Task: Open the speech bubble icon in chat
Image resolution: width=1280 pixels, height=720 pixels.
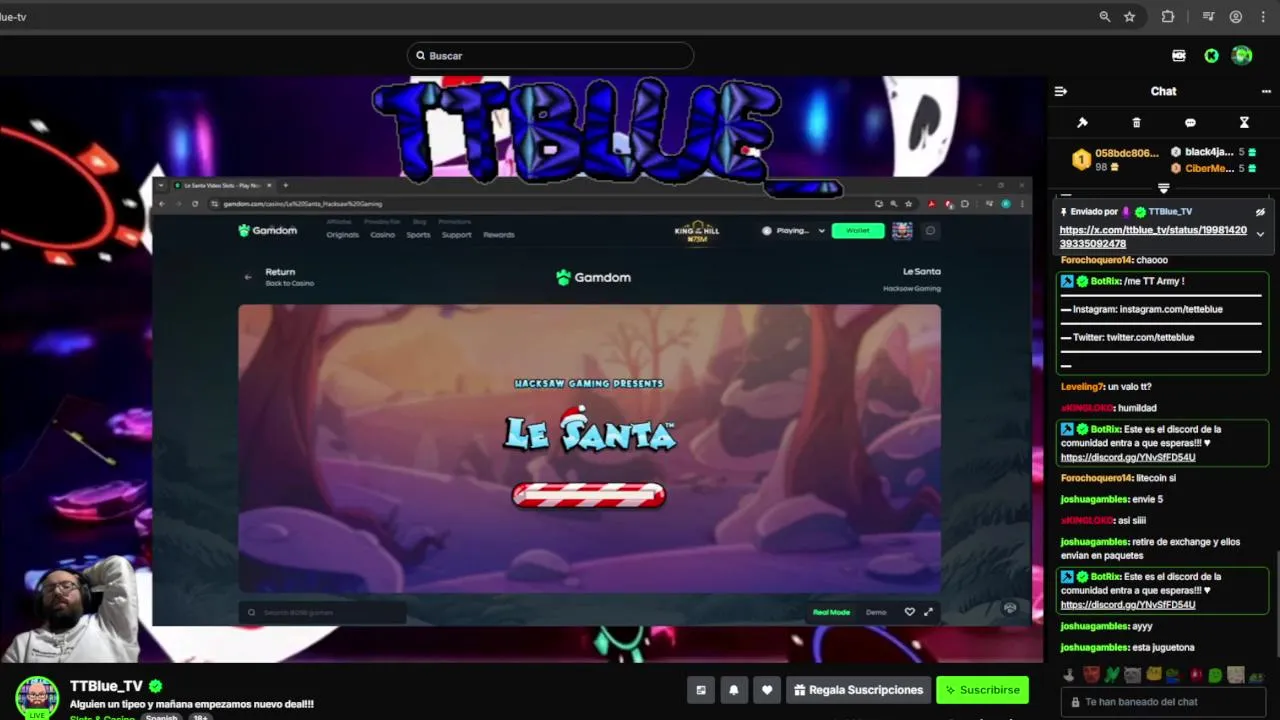Action: 1190,122
